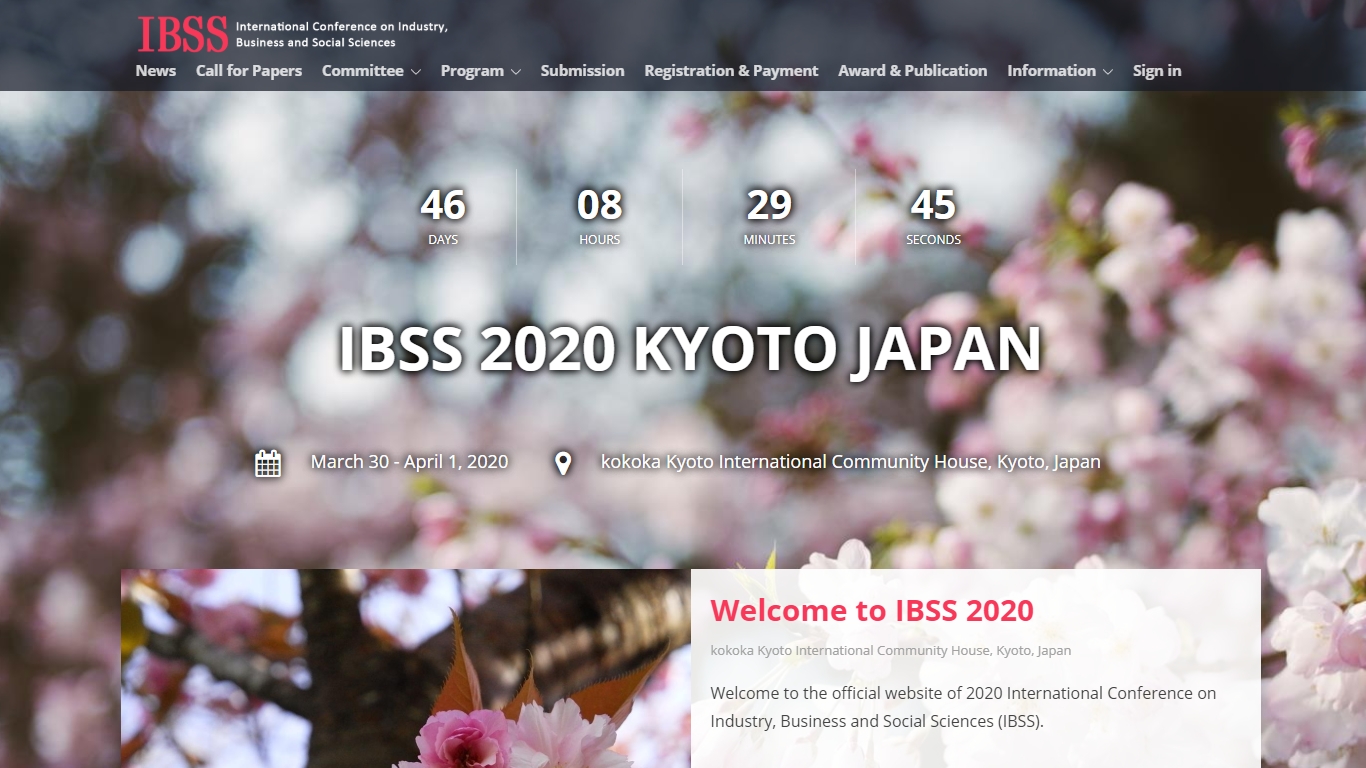
Task: Open Registration & Payment page
Action: (731, 70)
